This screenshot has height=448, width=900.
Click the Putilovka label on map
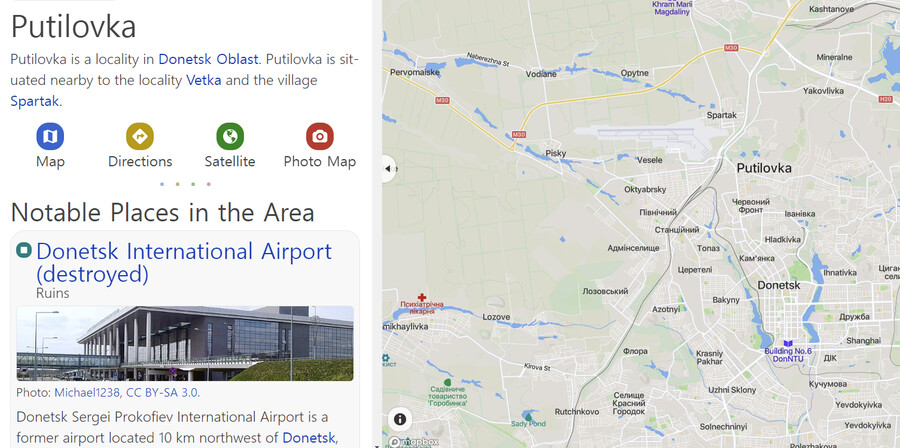pyautogui.click(x=764, y=168)
